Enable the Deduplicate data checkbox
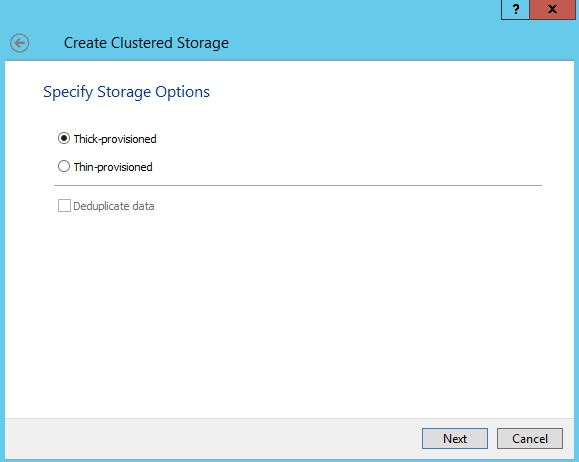The image size is (579, 462). (x=64, y=206)
